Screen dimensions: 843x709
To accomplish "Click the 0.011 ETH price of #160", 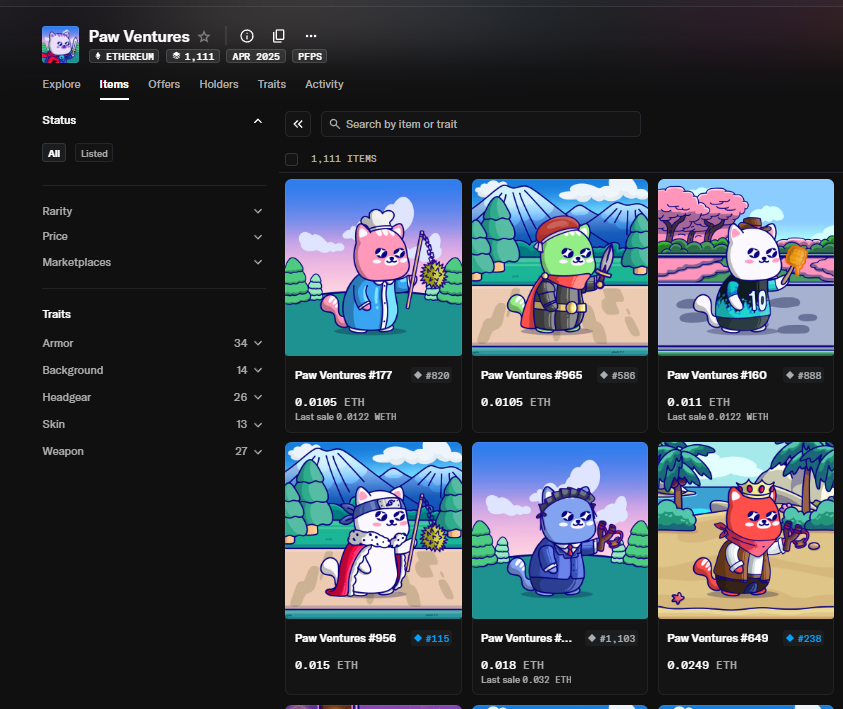I will (698, 402).
